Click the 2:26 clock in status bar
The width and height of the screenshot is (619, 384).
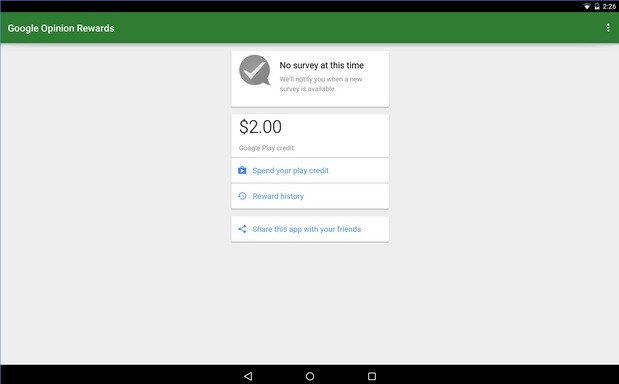coord(609,6)
